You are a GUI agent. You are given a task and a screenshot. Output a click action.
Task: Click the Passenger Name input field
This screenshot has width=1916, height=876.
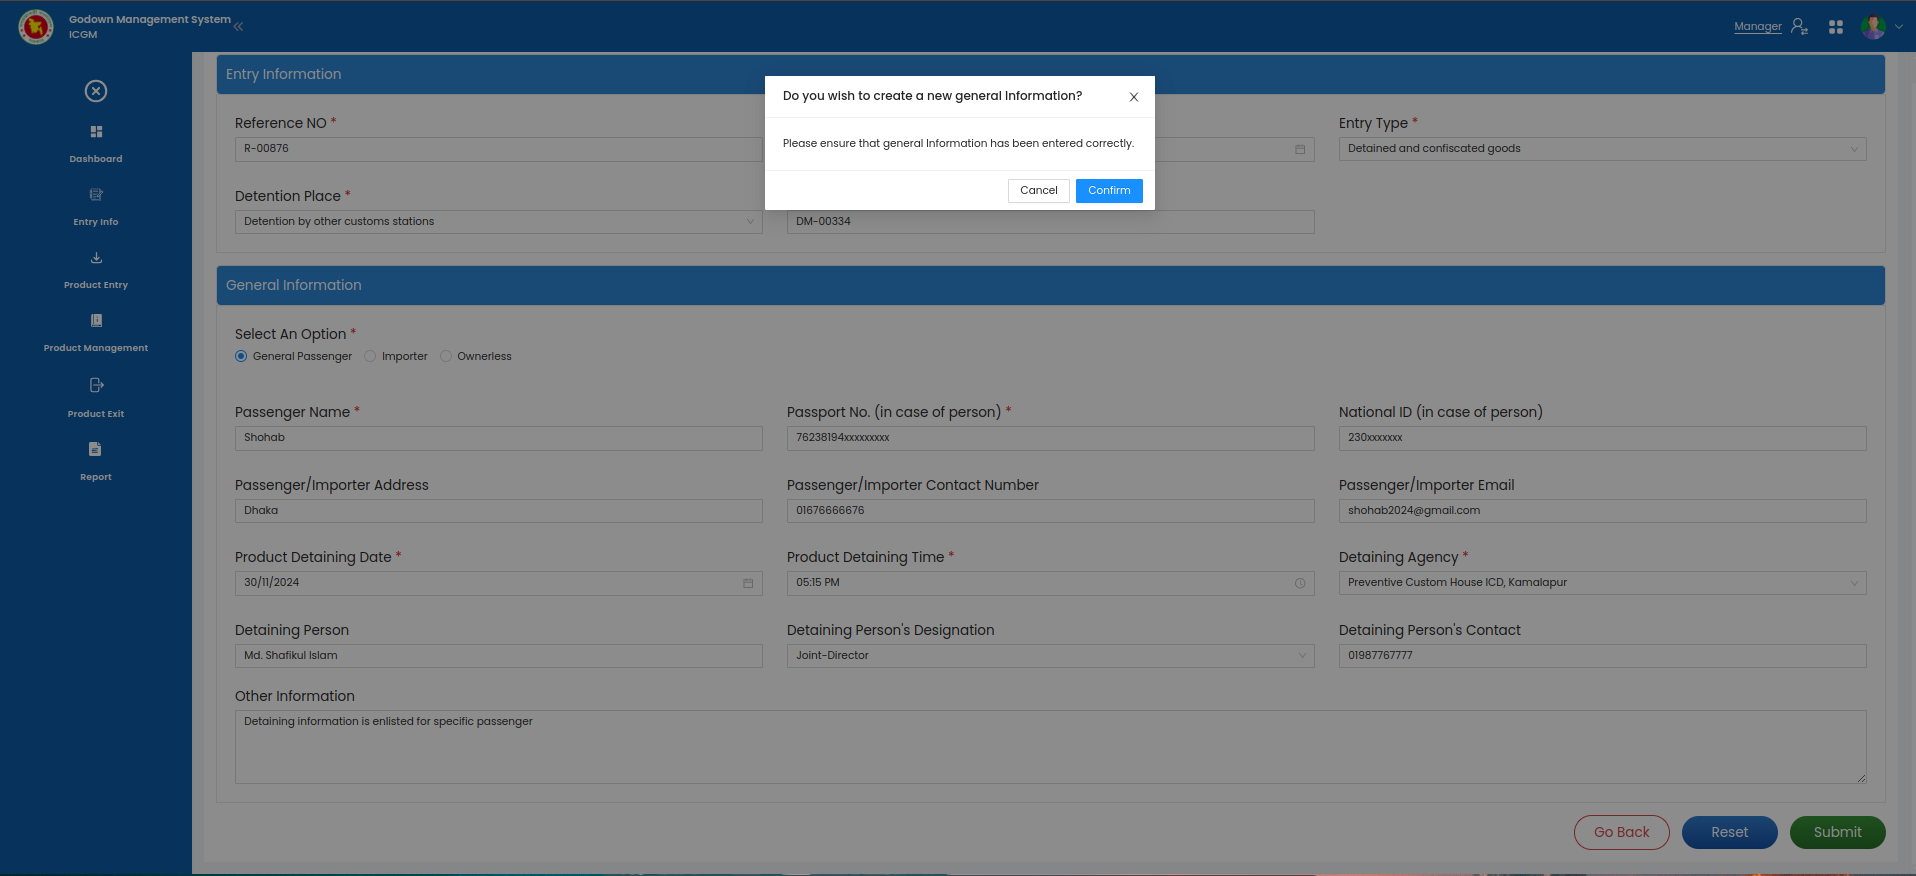pyautogui.click(x=498, y=438)
